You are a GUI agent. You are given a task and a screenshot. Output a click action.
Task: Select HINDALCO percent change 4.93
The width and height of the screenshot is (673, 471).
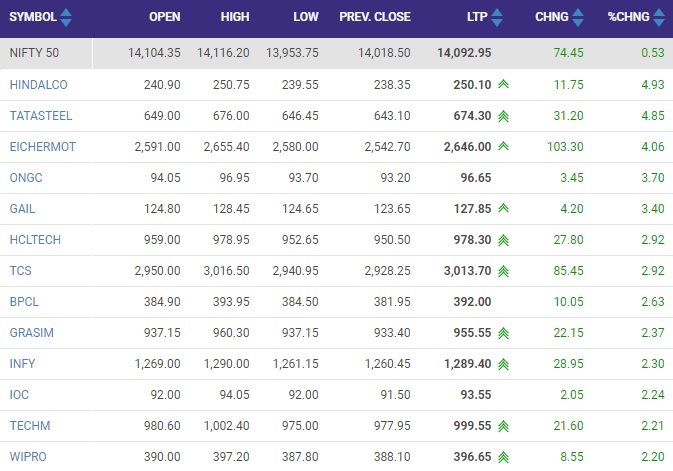tap(653, 85)
